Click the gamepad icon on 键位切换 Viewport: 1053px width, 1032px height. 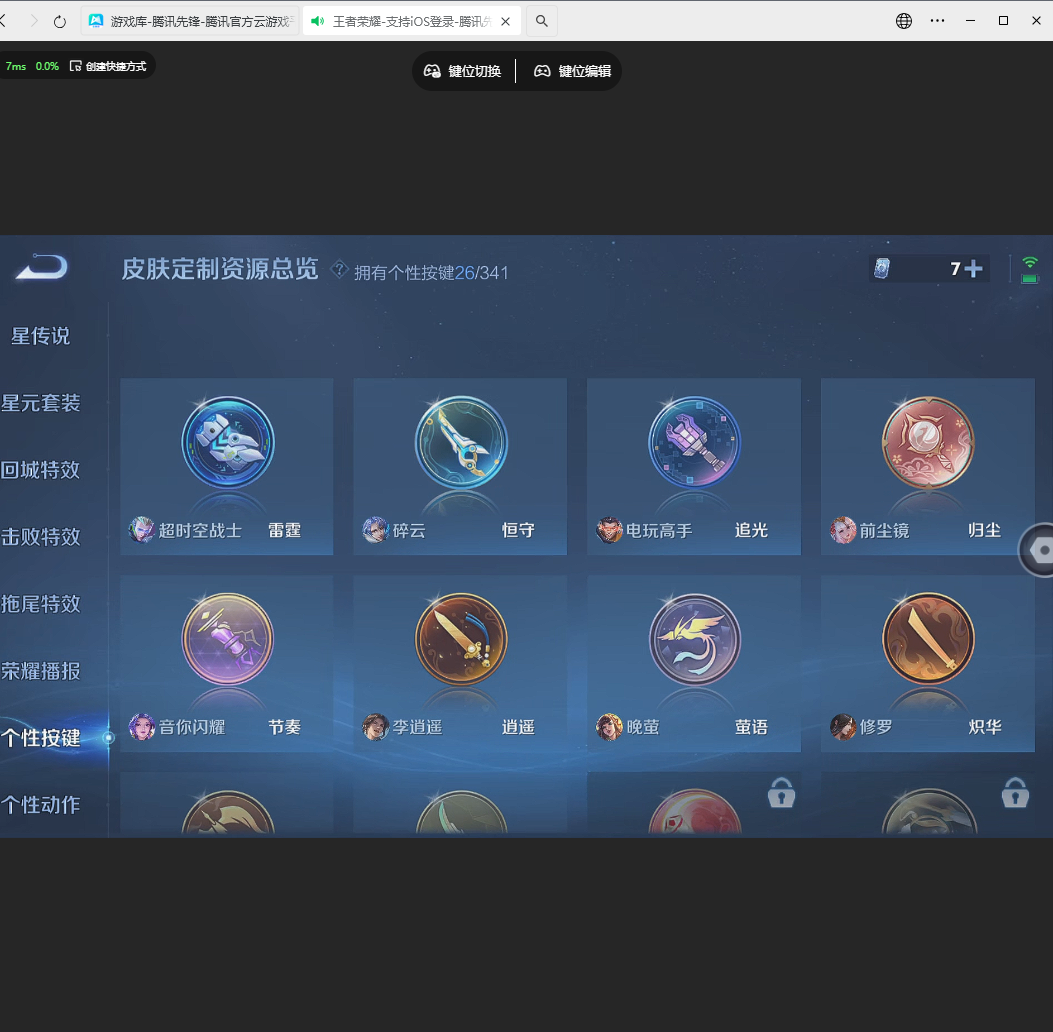tap(431, 71)
